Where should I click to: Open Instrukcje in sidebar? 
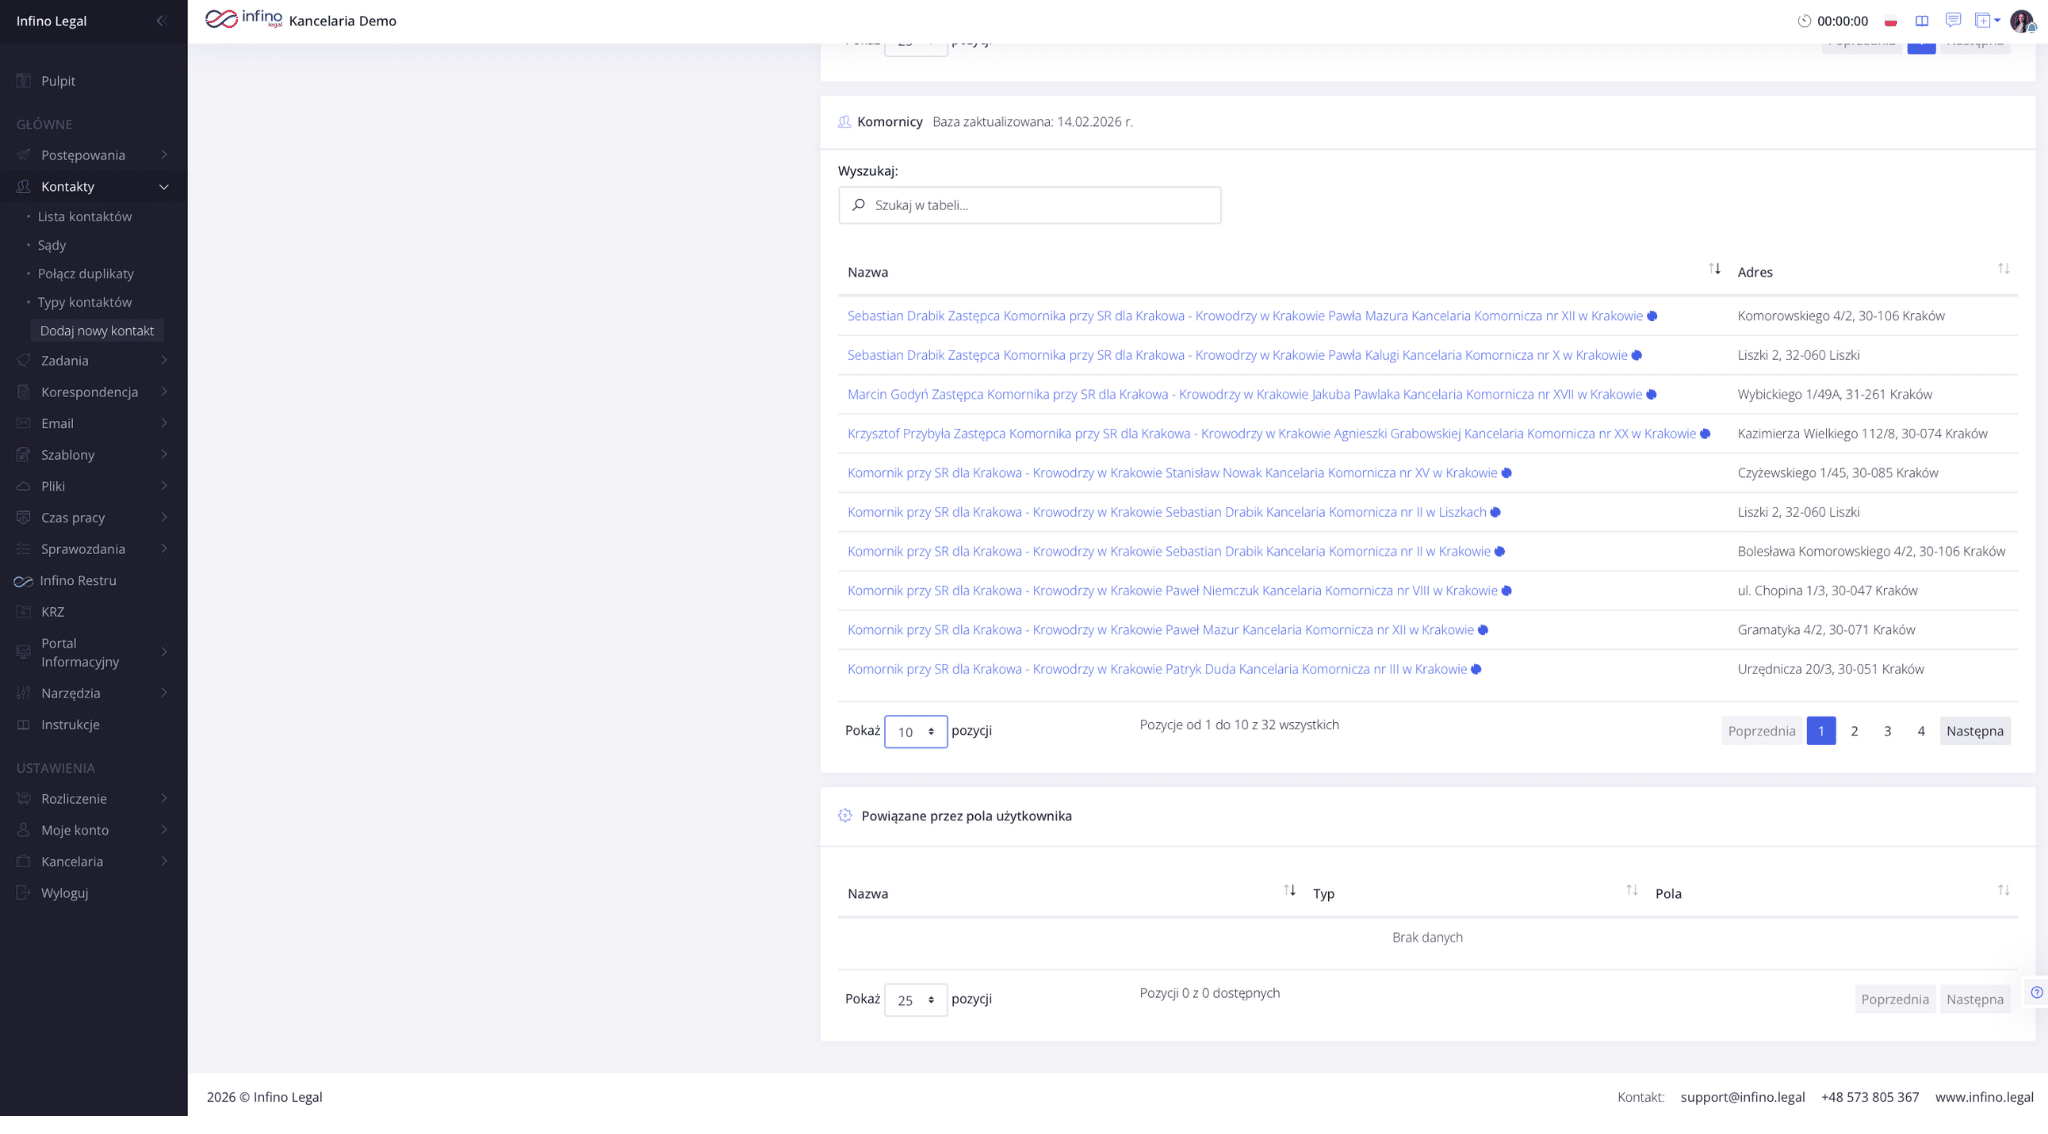[x=70, y=725]
